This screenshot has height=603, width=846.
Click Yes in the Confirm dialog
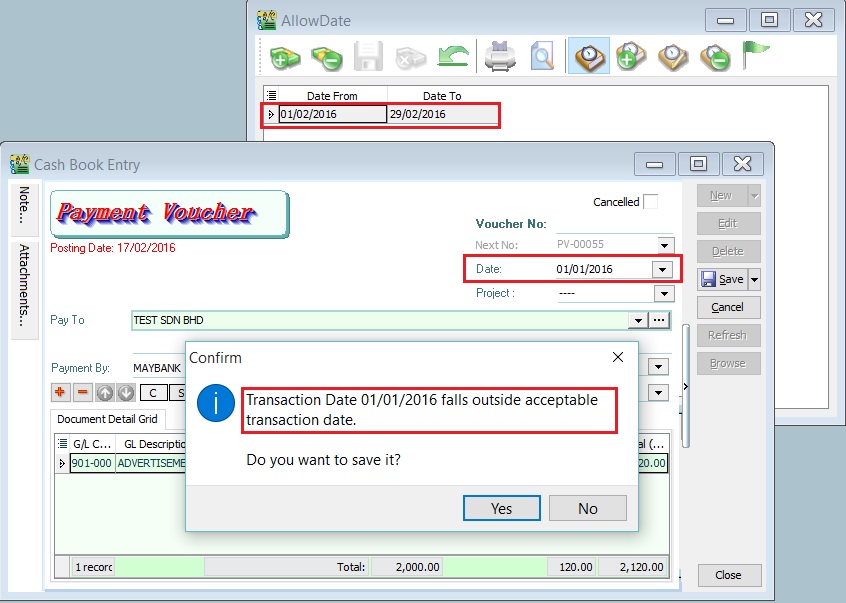point(502,508)
